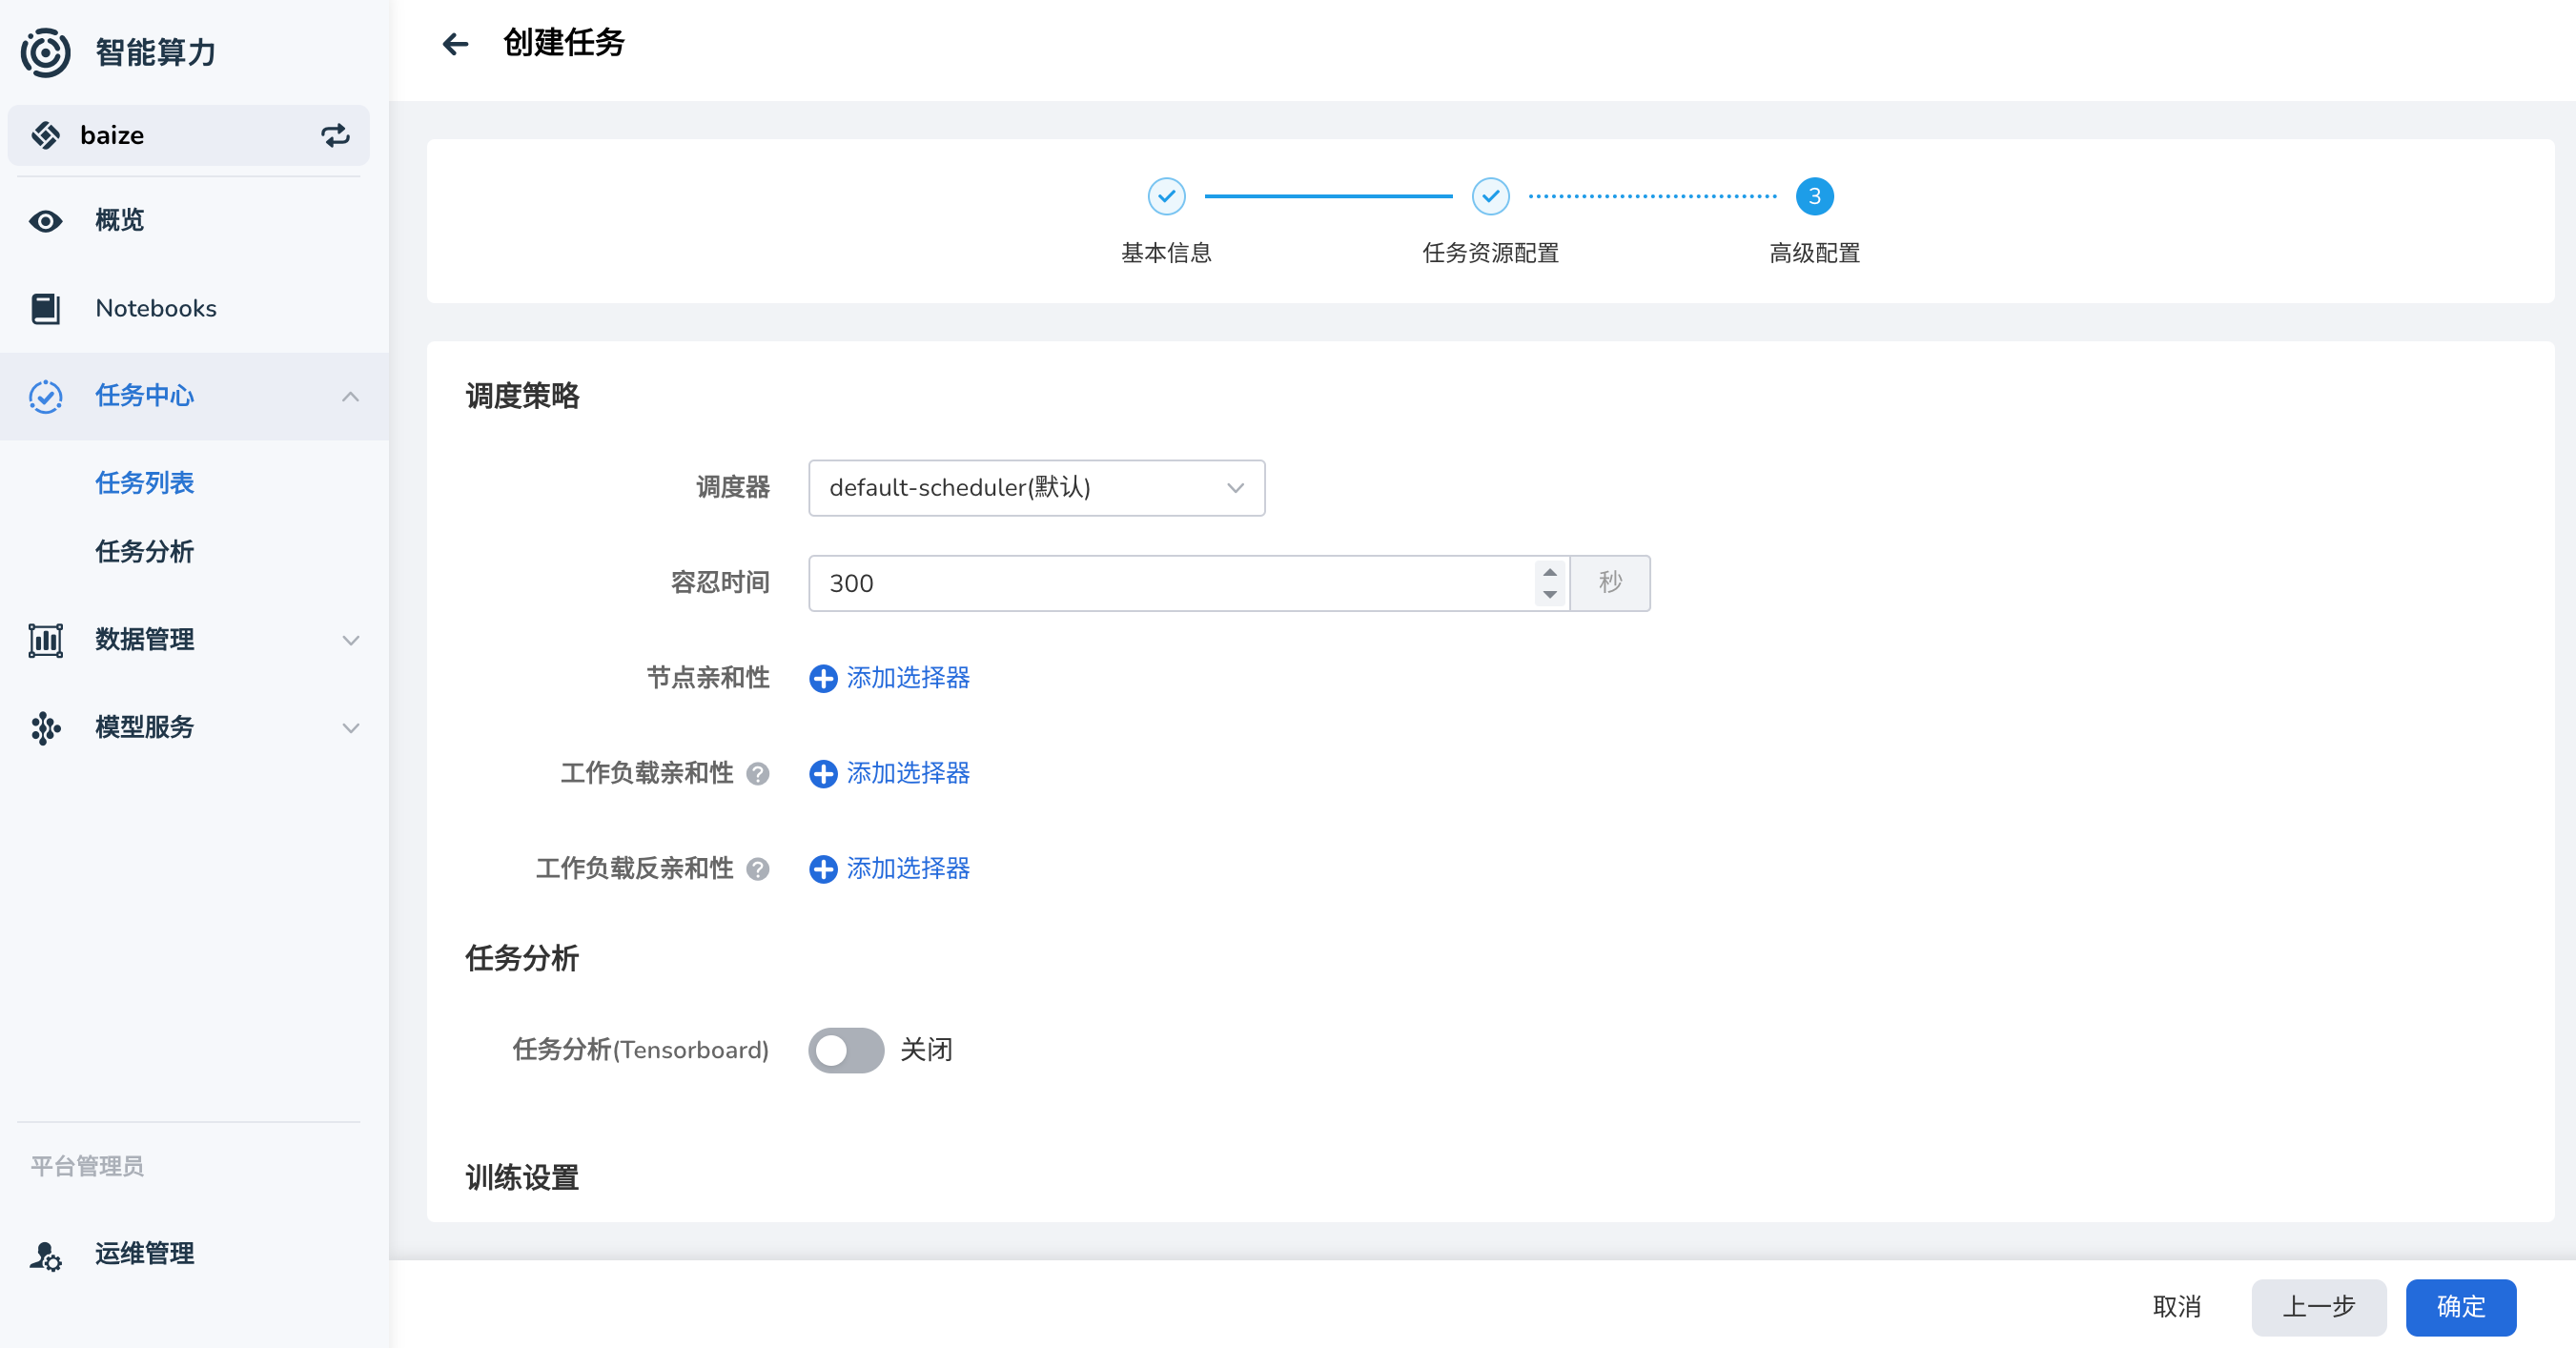2576x1348 pixels.
Task: Open 概览 with the eye icon
Action: [46, 221]
